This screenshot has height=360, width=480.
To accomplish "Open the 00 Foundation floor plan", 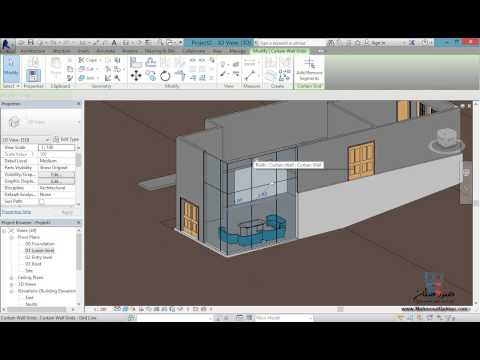I will pyautogui.click(x=40, y=244).
